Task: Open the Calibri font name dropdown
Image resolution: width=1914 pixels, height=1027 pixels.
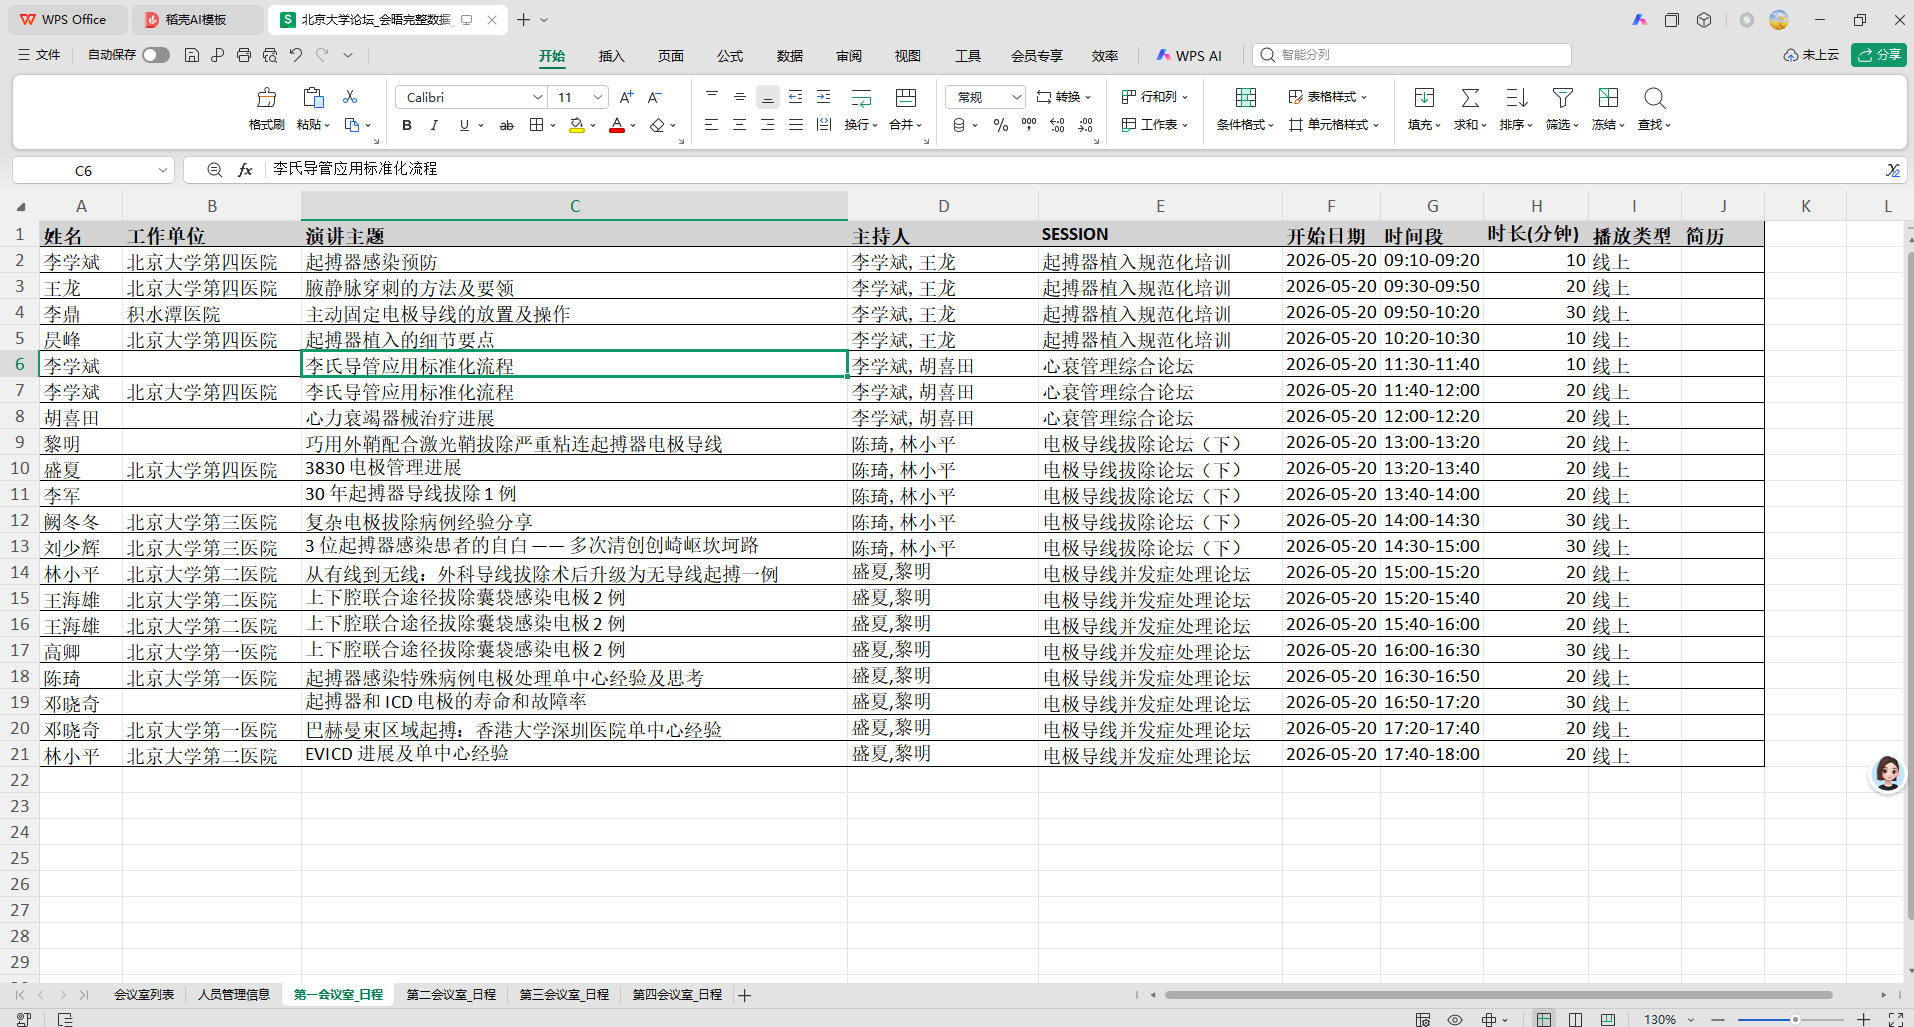Action: click(x=537, y=97)
